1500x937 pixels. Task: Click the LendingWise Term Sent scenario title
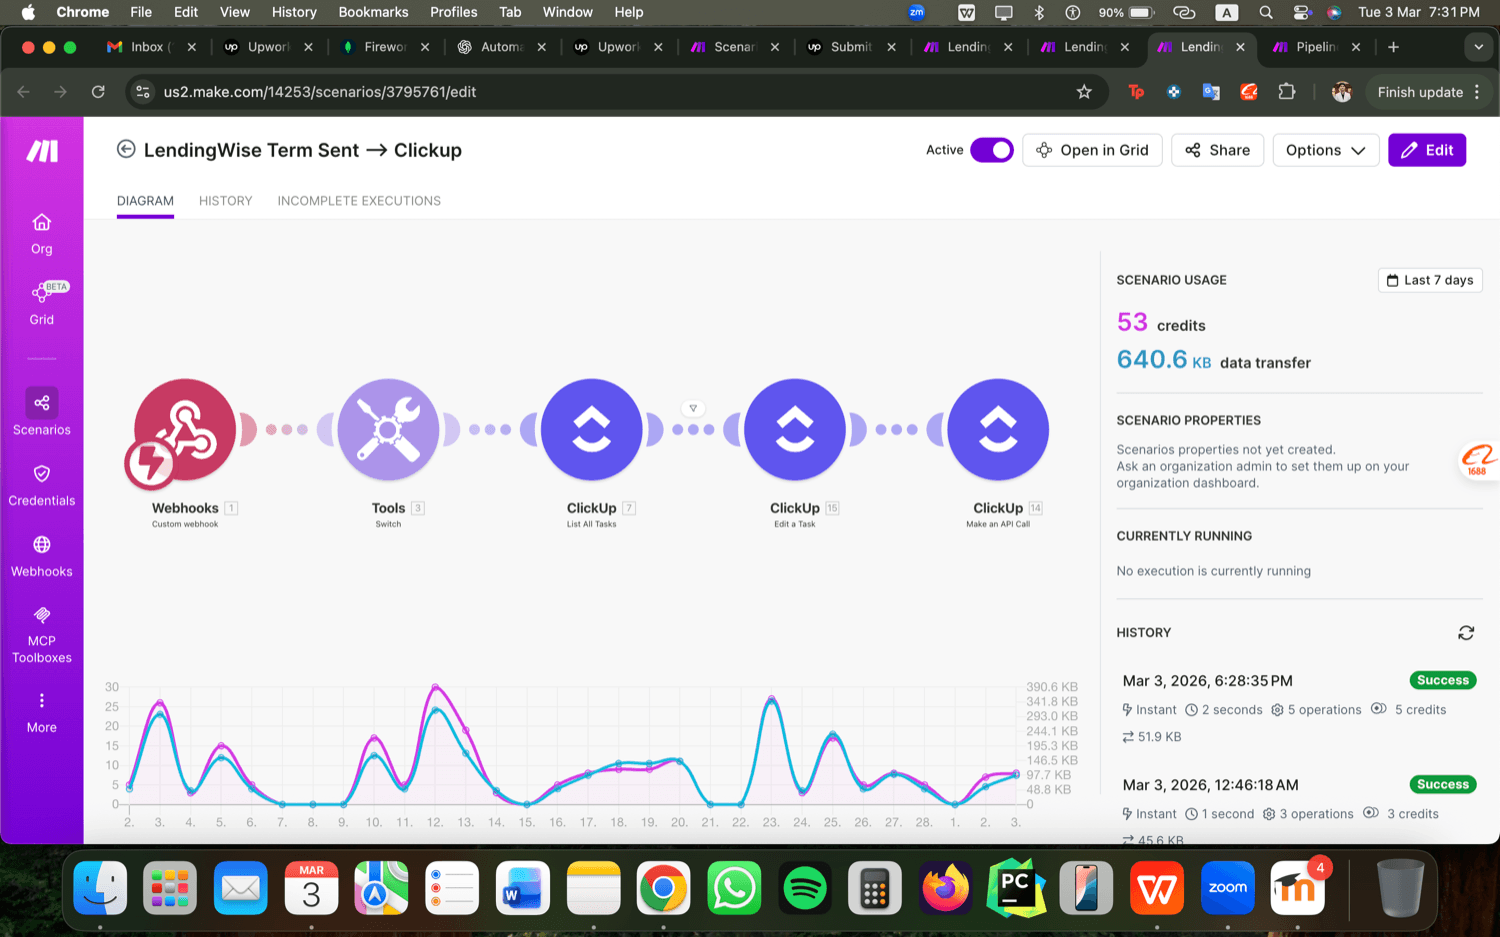tap(303, 150)
